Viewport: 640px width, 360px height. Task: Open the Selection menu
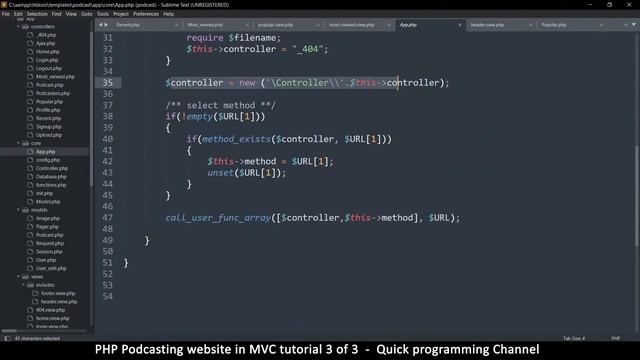pos(37,14)
